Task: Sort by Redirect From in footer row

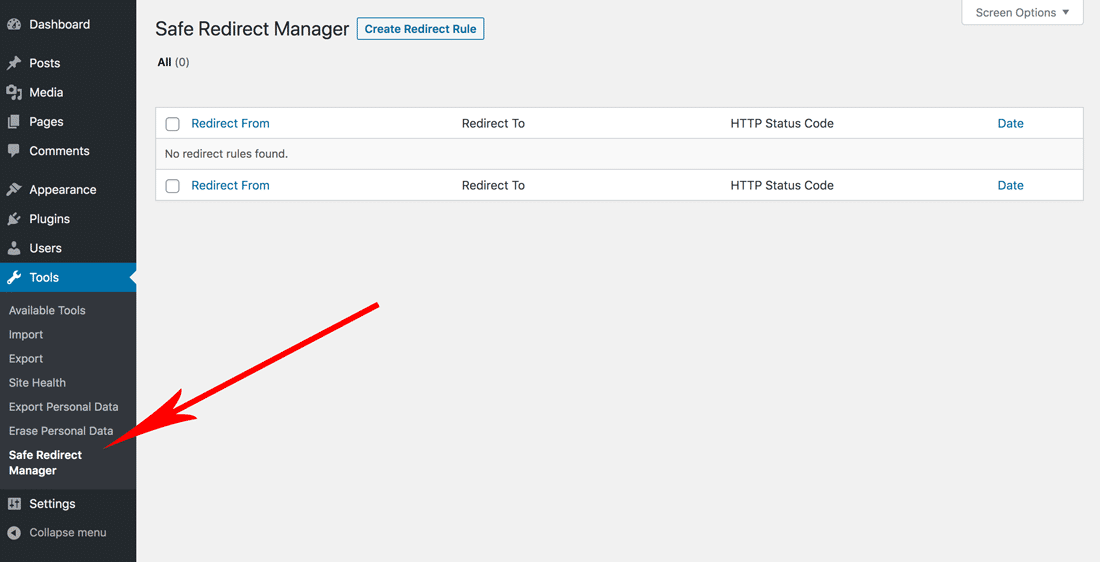Action: [x=230, y=185]
